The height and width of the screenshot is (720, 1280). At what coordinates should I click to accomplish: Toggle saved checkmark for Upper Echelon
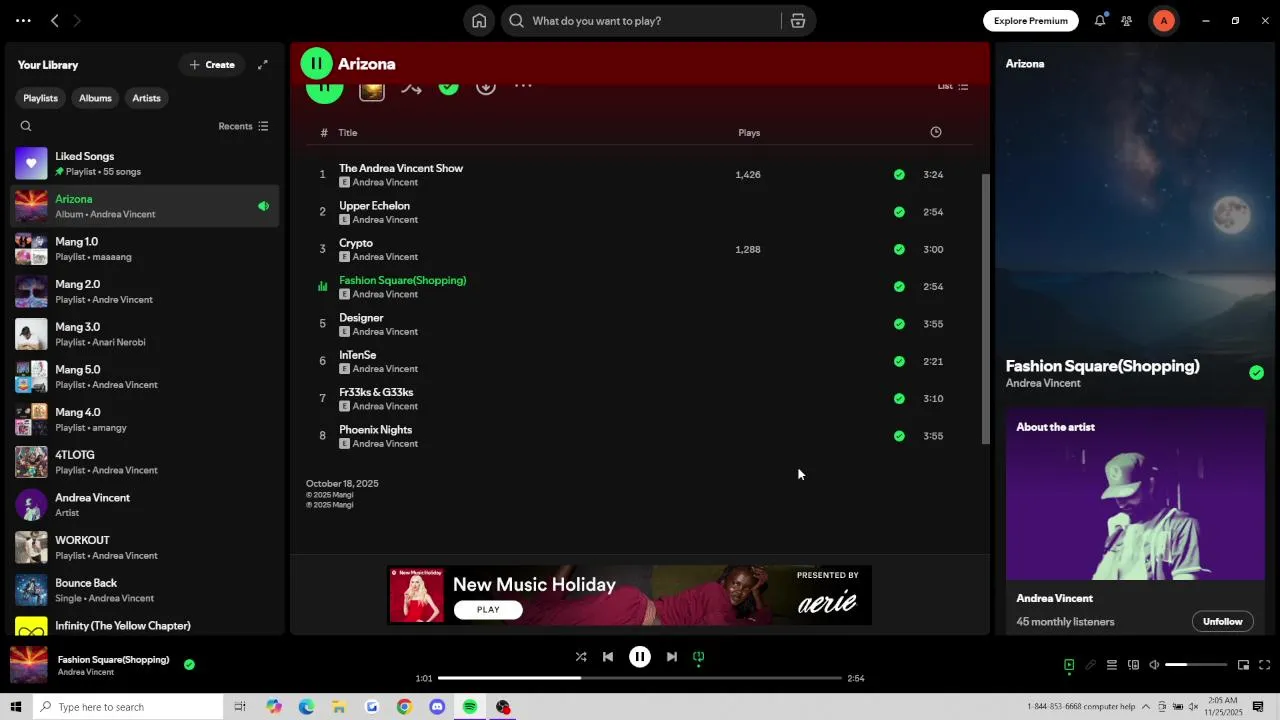point(899,212)
